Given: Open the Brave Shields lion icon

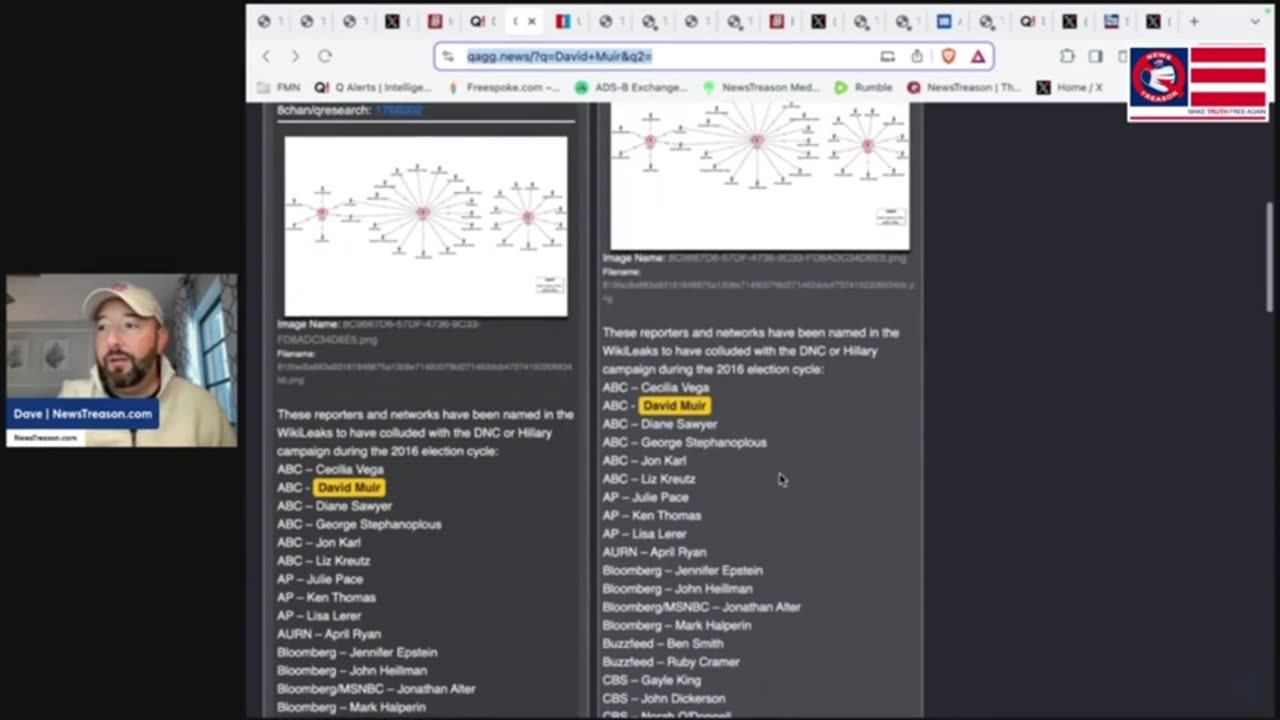Looking at the screenshot, I should click(x=948, y=57).
